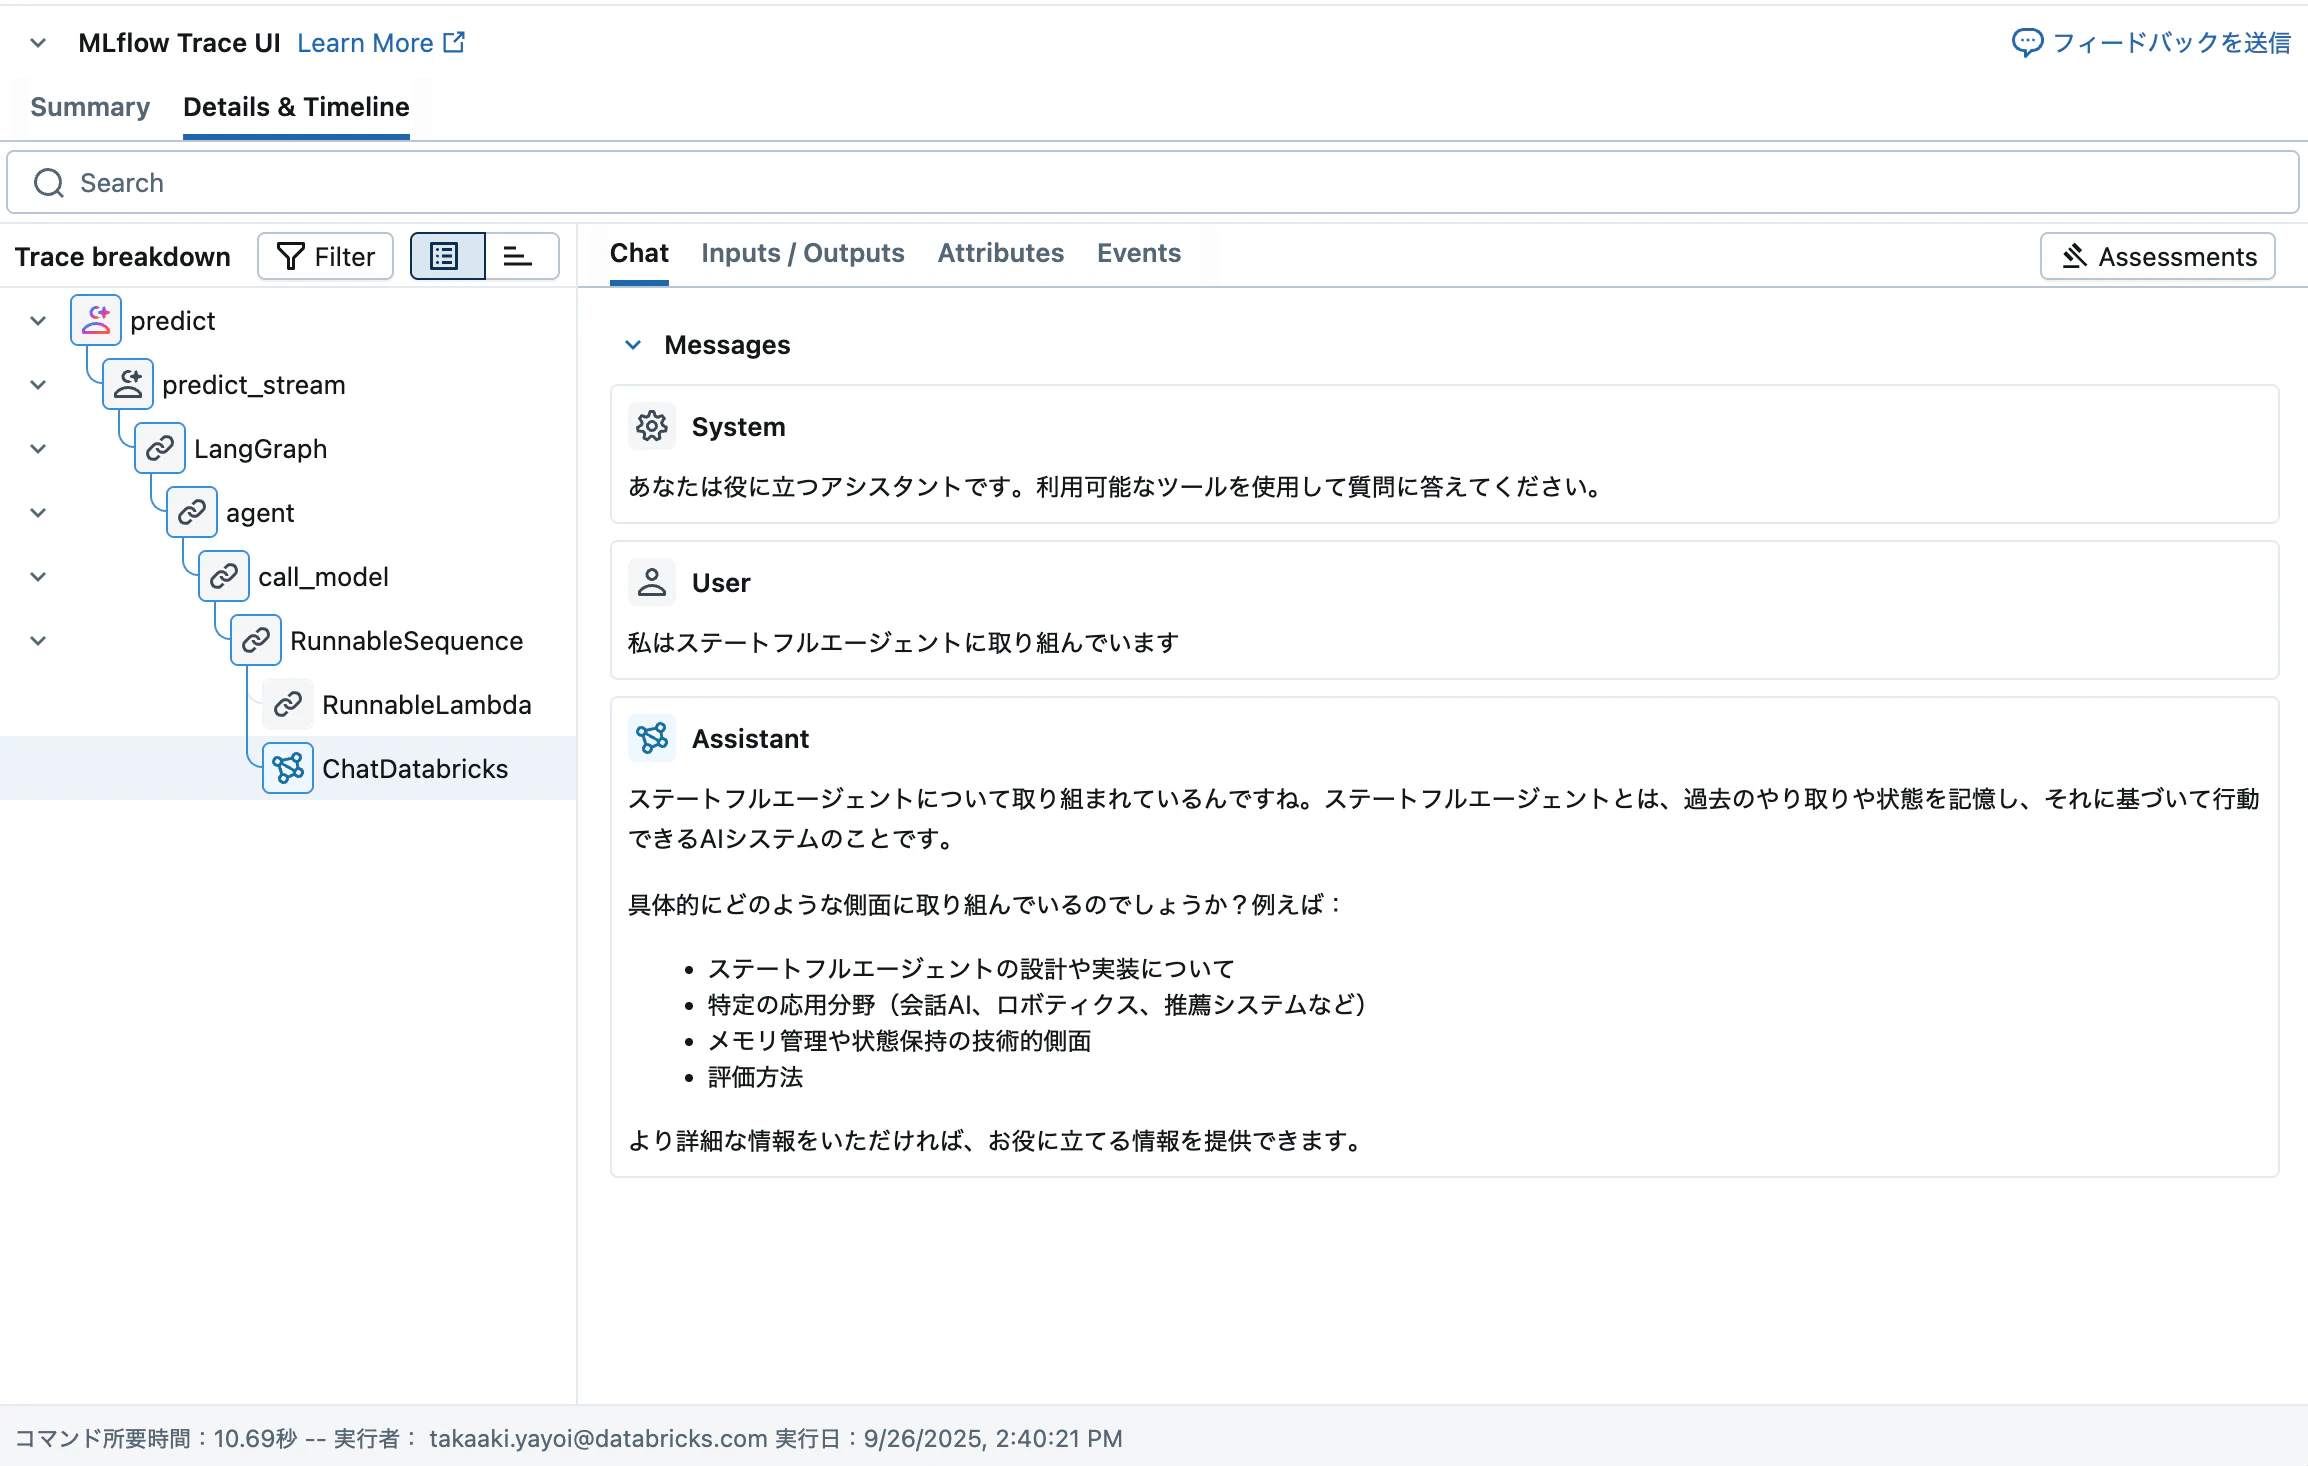Click the Assistant role heading
Screen dimensions: 2308x1466
coord(750,739)
